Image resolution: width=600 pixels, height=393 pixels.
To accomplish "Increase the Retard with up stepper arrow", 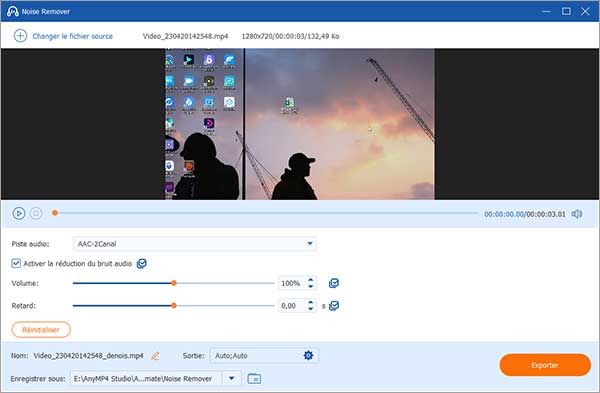I will 311,302.
